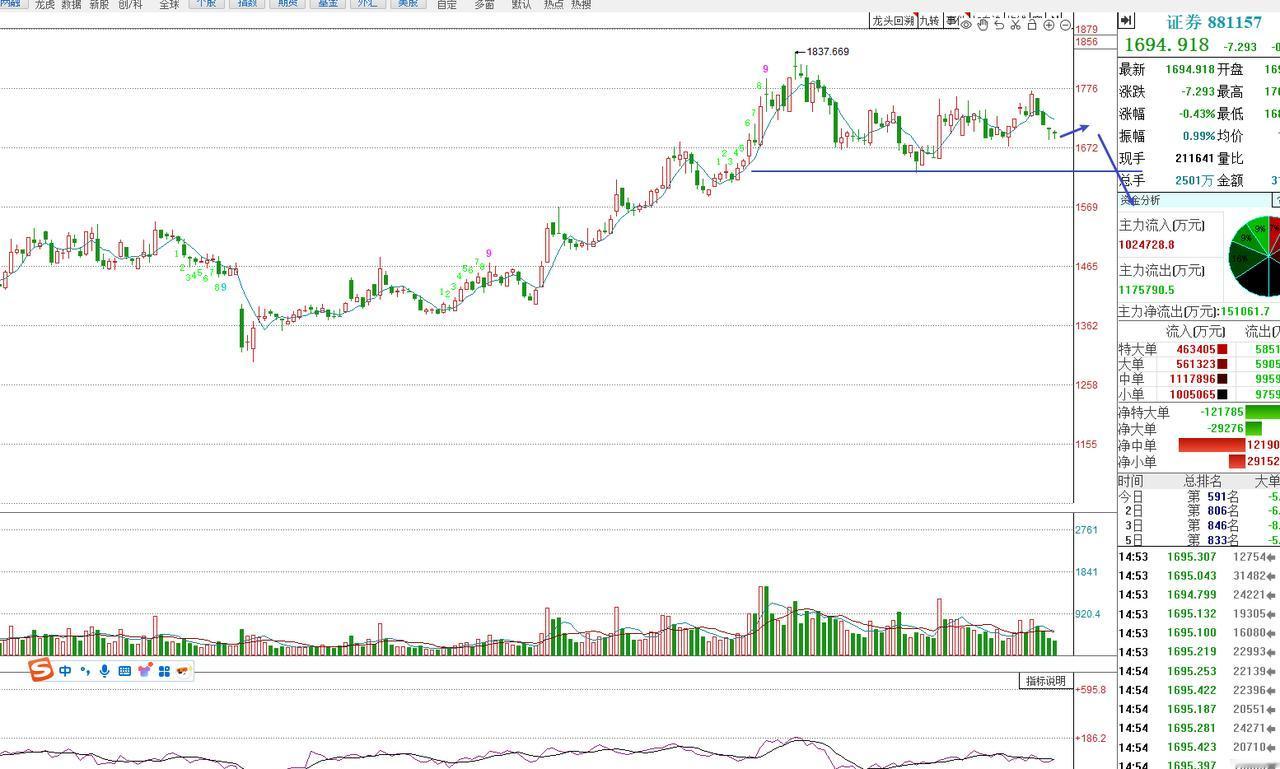Click the 主力流出 value 1175790.5
The image size is (1280, 769).
tap(1147, 290)
